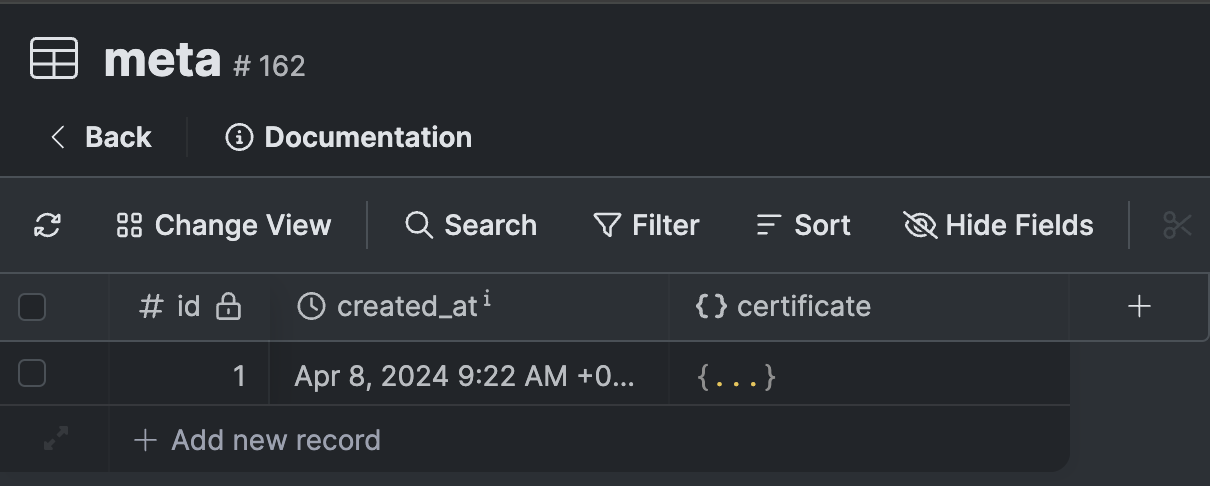The width and height of the screenshot is (1210, 486).
Task: Open the Filter options
Action: tap(645, 225)
